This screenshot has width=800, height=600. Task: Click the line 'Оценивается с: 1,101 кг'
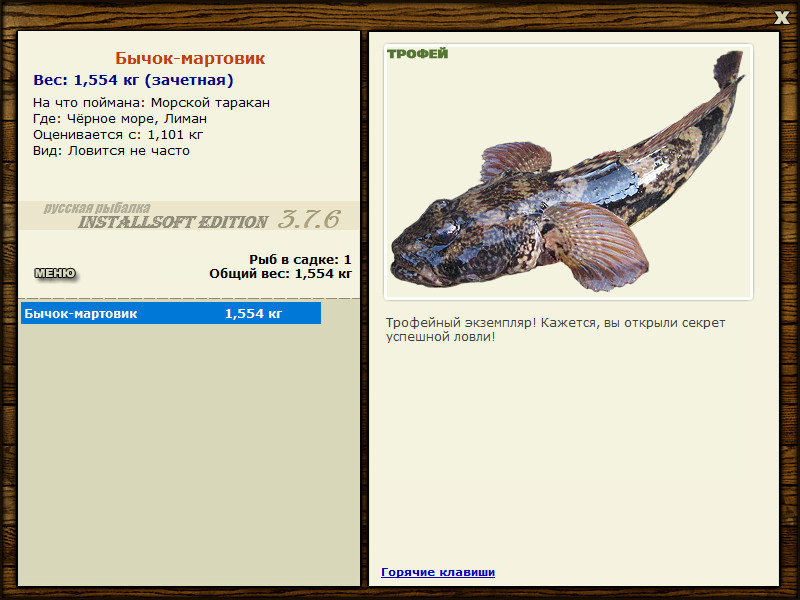[x=118, y=135]
